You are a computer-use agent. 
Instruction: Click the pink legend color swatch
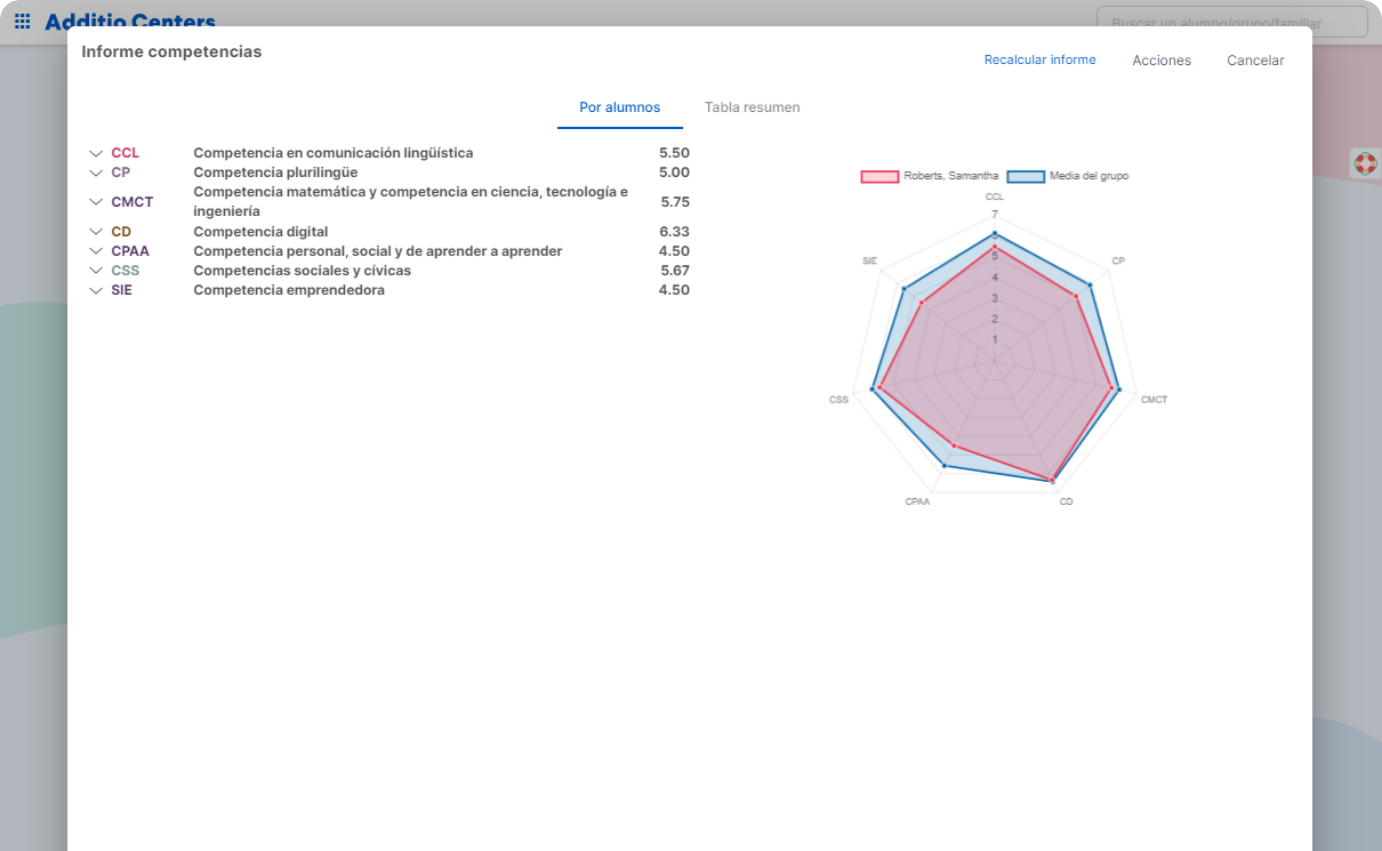point(877,175)
